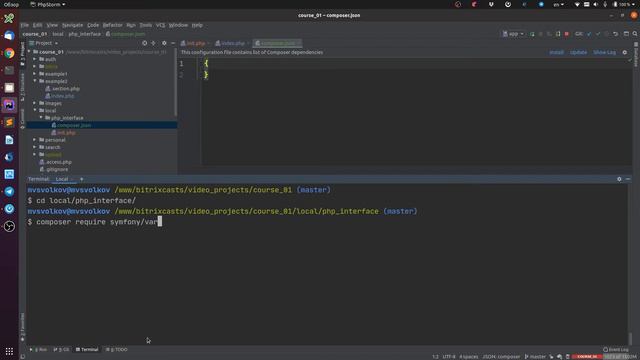Open Google Chrome from the Ubuntu dock
Screen dimensions: 640x360
point(9,53)
